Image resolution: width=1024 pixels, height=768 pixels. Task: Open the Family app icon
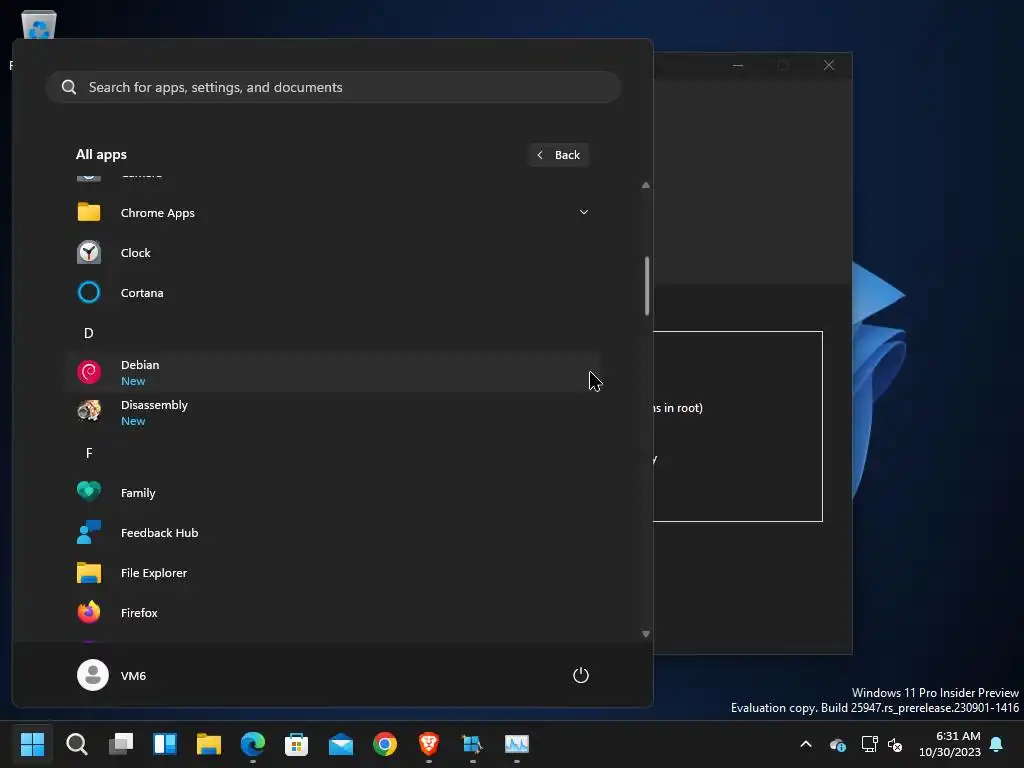[89, 492]
